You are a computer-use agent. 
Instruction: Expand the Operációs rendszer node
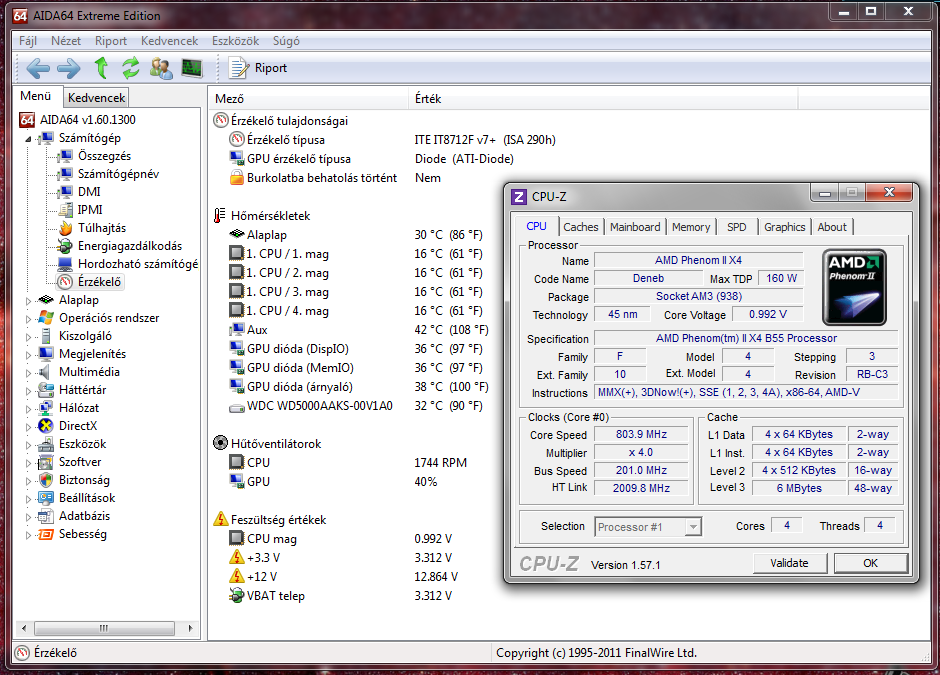28,318
